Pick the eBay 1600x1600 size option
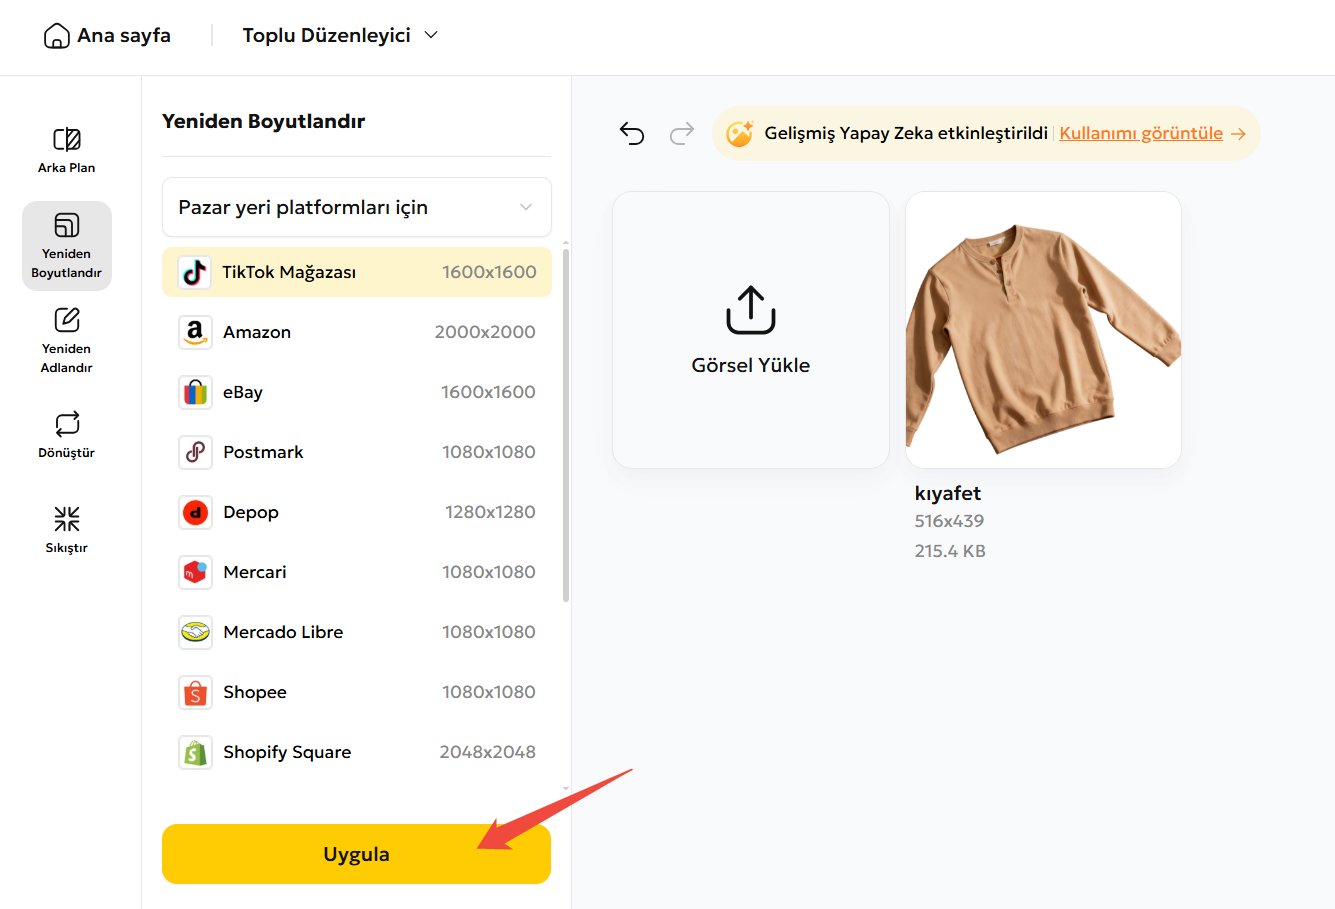The width and height of the screenshot is (1335, 909). tap(356, 392)
